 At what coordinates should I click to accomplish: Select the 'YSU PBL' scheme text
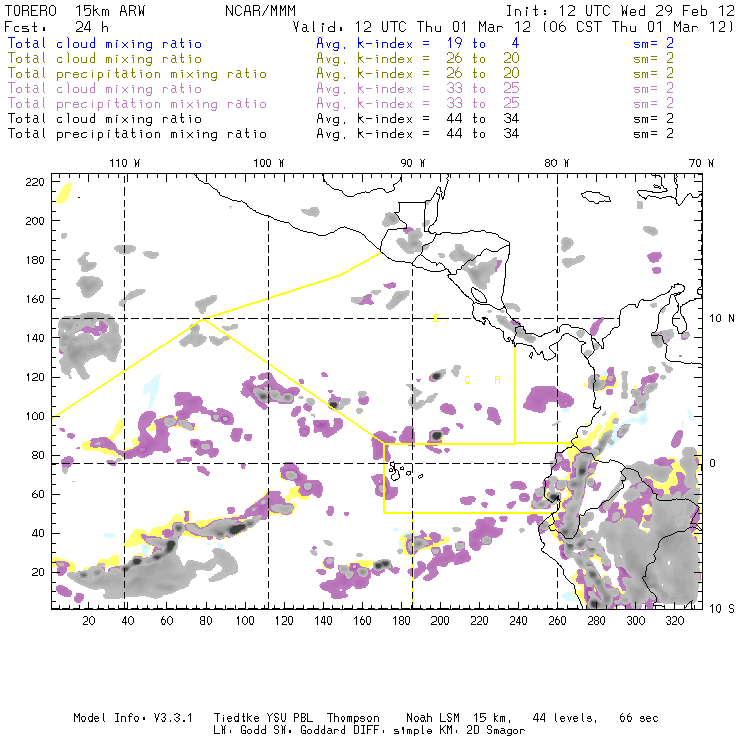click(x=289, y=718)
